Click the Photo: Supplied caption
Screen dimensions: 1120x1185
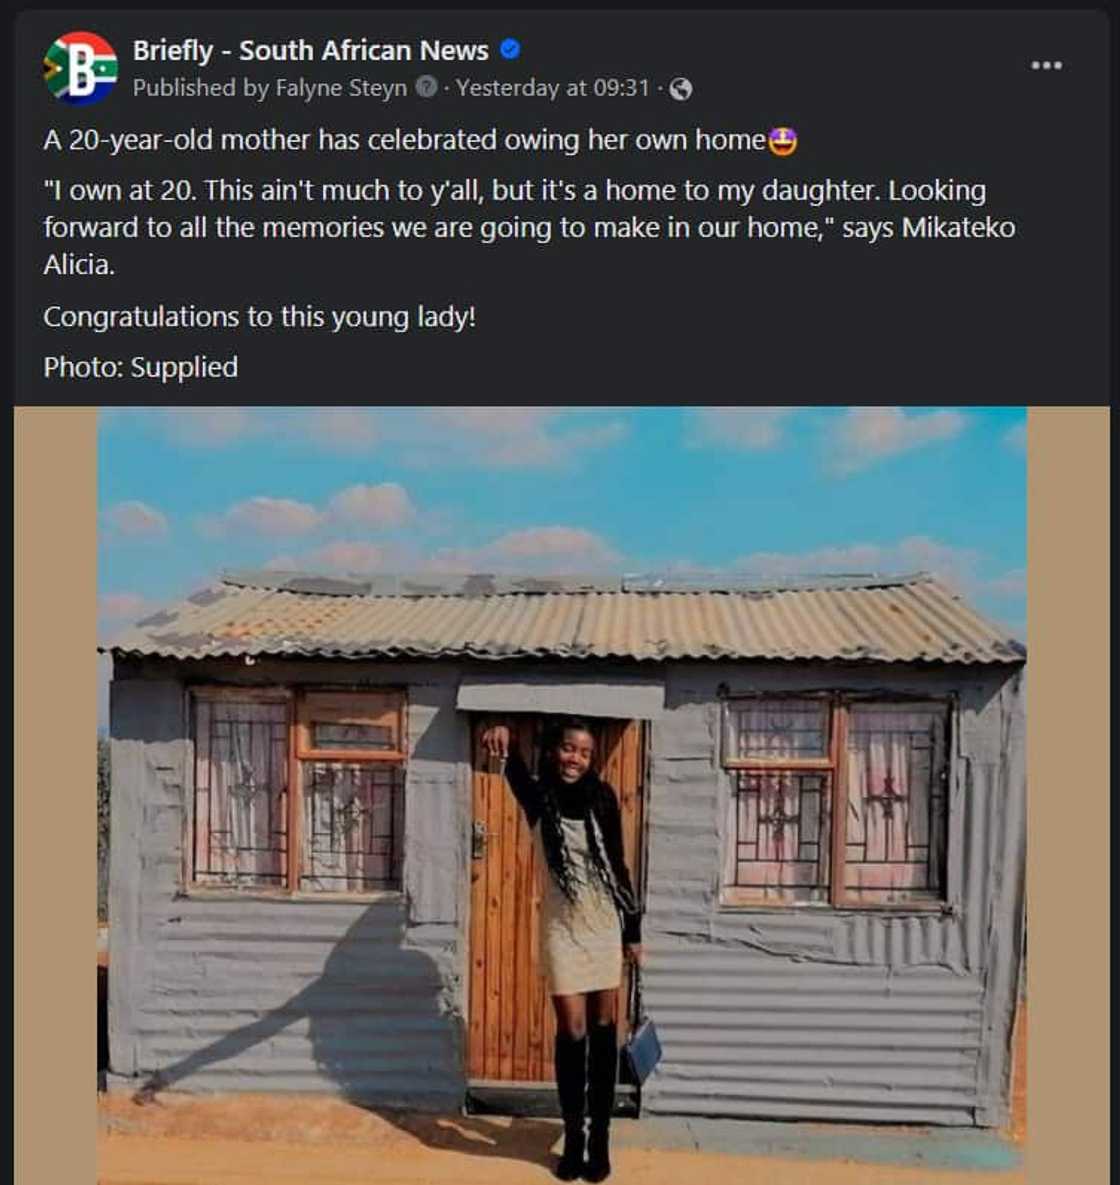140,367
